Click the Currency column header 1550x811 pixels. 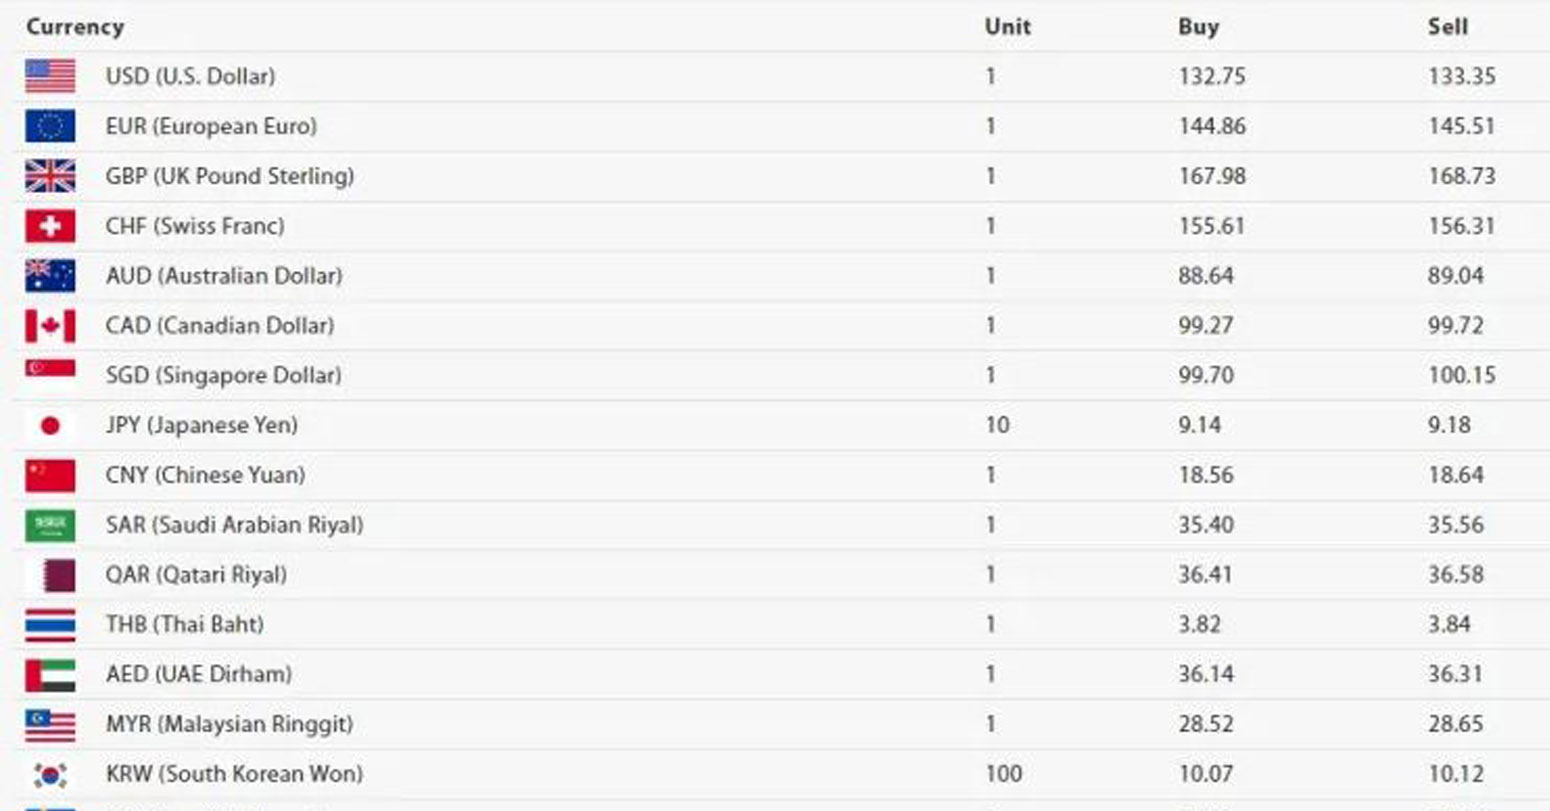(x=75, y=27)
